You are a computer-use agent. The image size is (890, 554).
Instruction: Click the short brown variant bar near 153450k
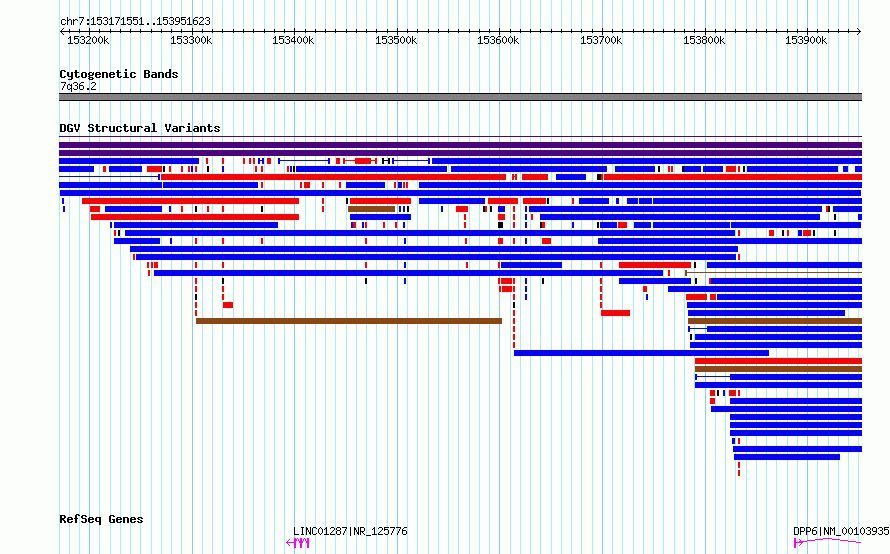[x=371, y=209]
